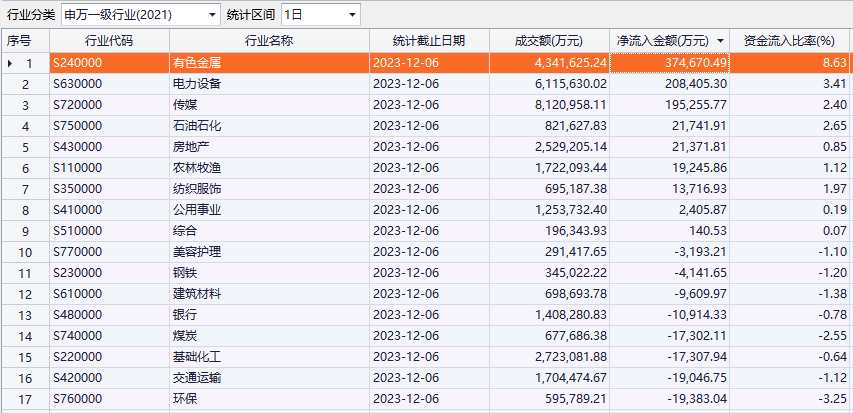Click the current-row pointer beside row 1
This screenshot has height=413, width=853.
10,63
